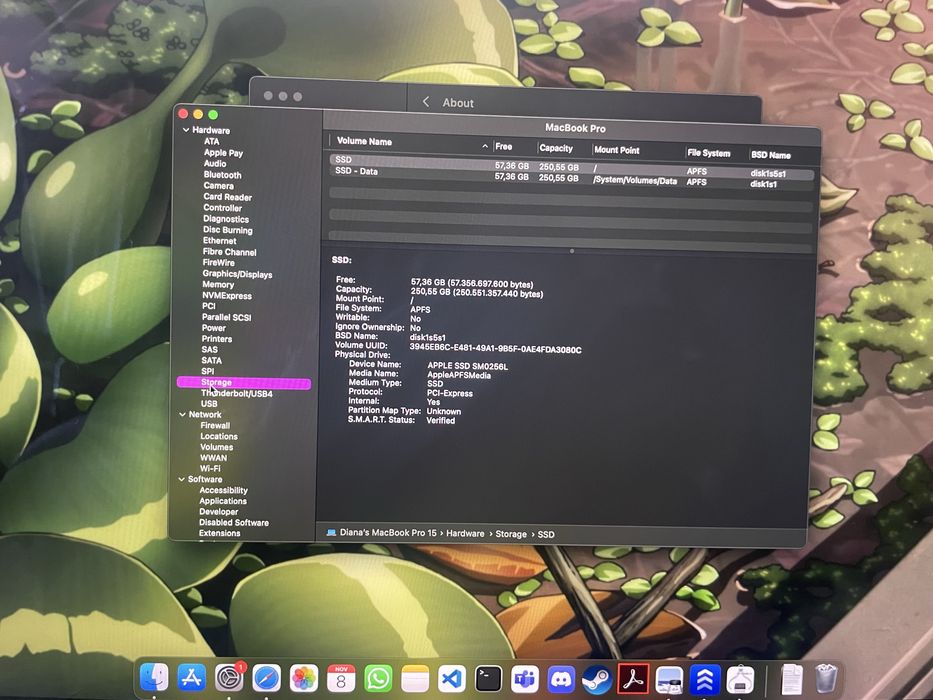Select Ethernet in the sidebar

pyautogui.click(x=220, y=240)
